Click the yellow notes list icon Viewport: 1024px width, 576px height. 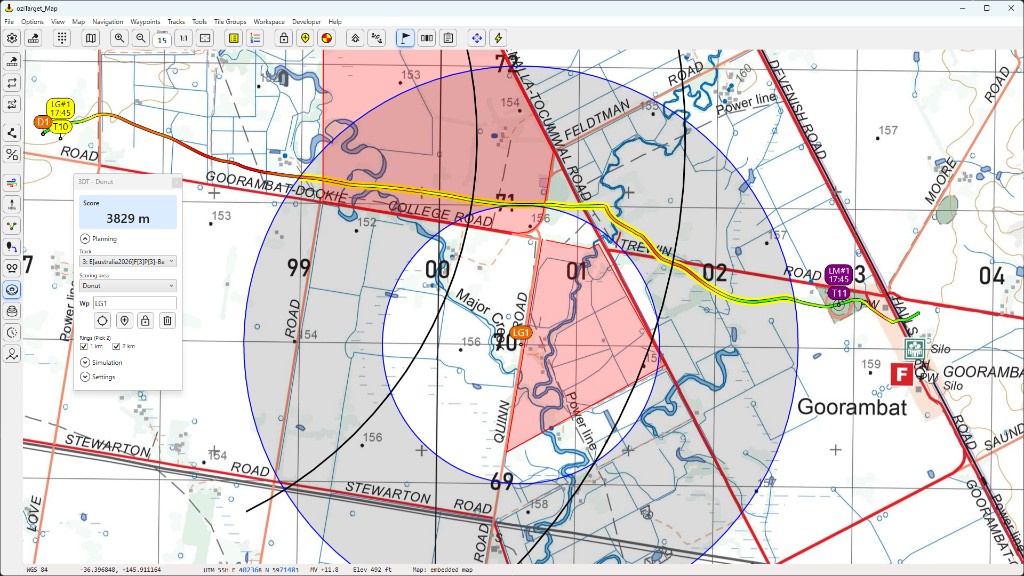click(x=234, y=38)
